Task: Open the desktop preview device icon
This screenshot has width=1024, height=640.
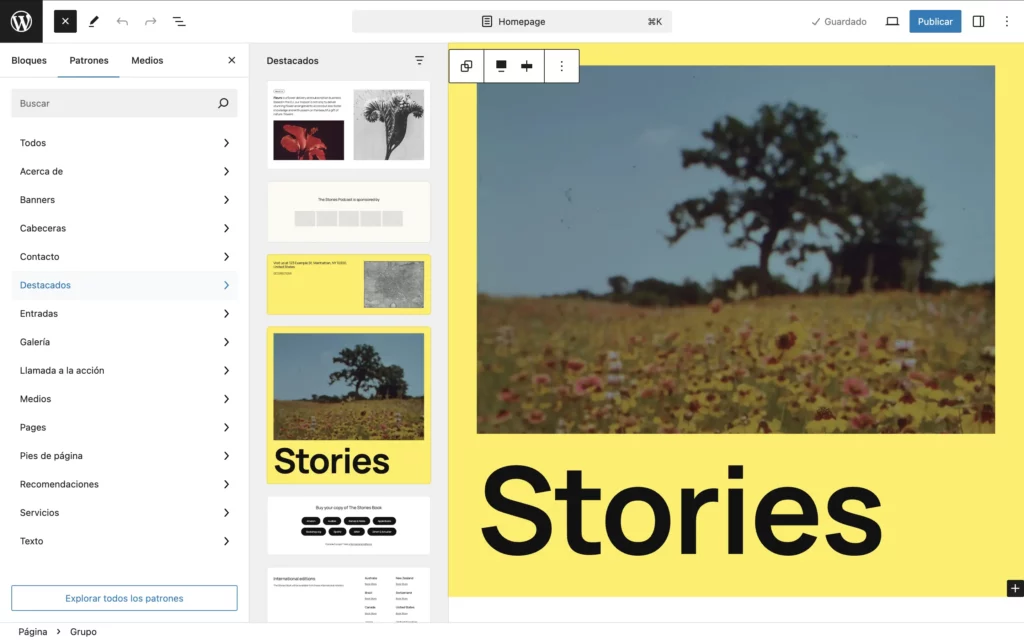Action: point(892,21)
